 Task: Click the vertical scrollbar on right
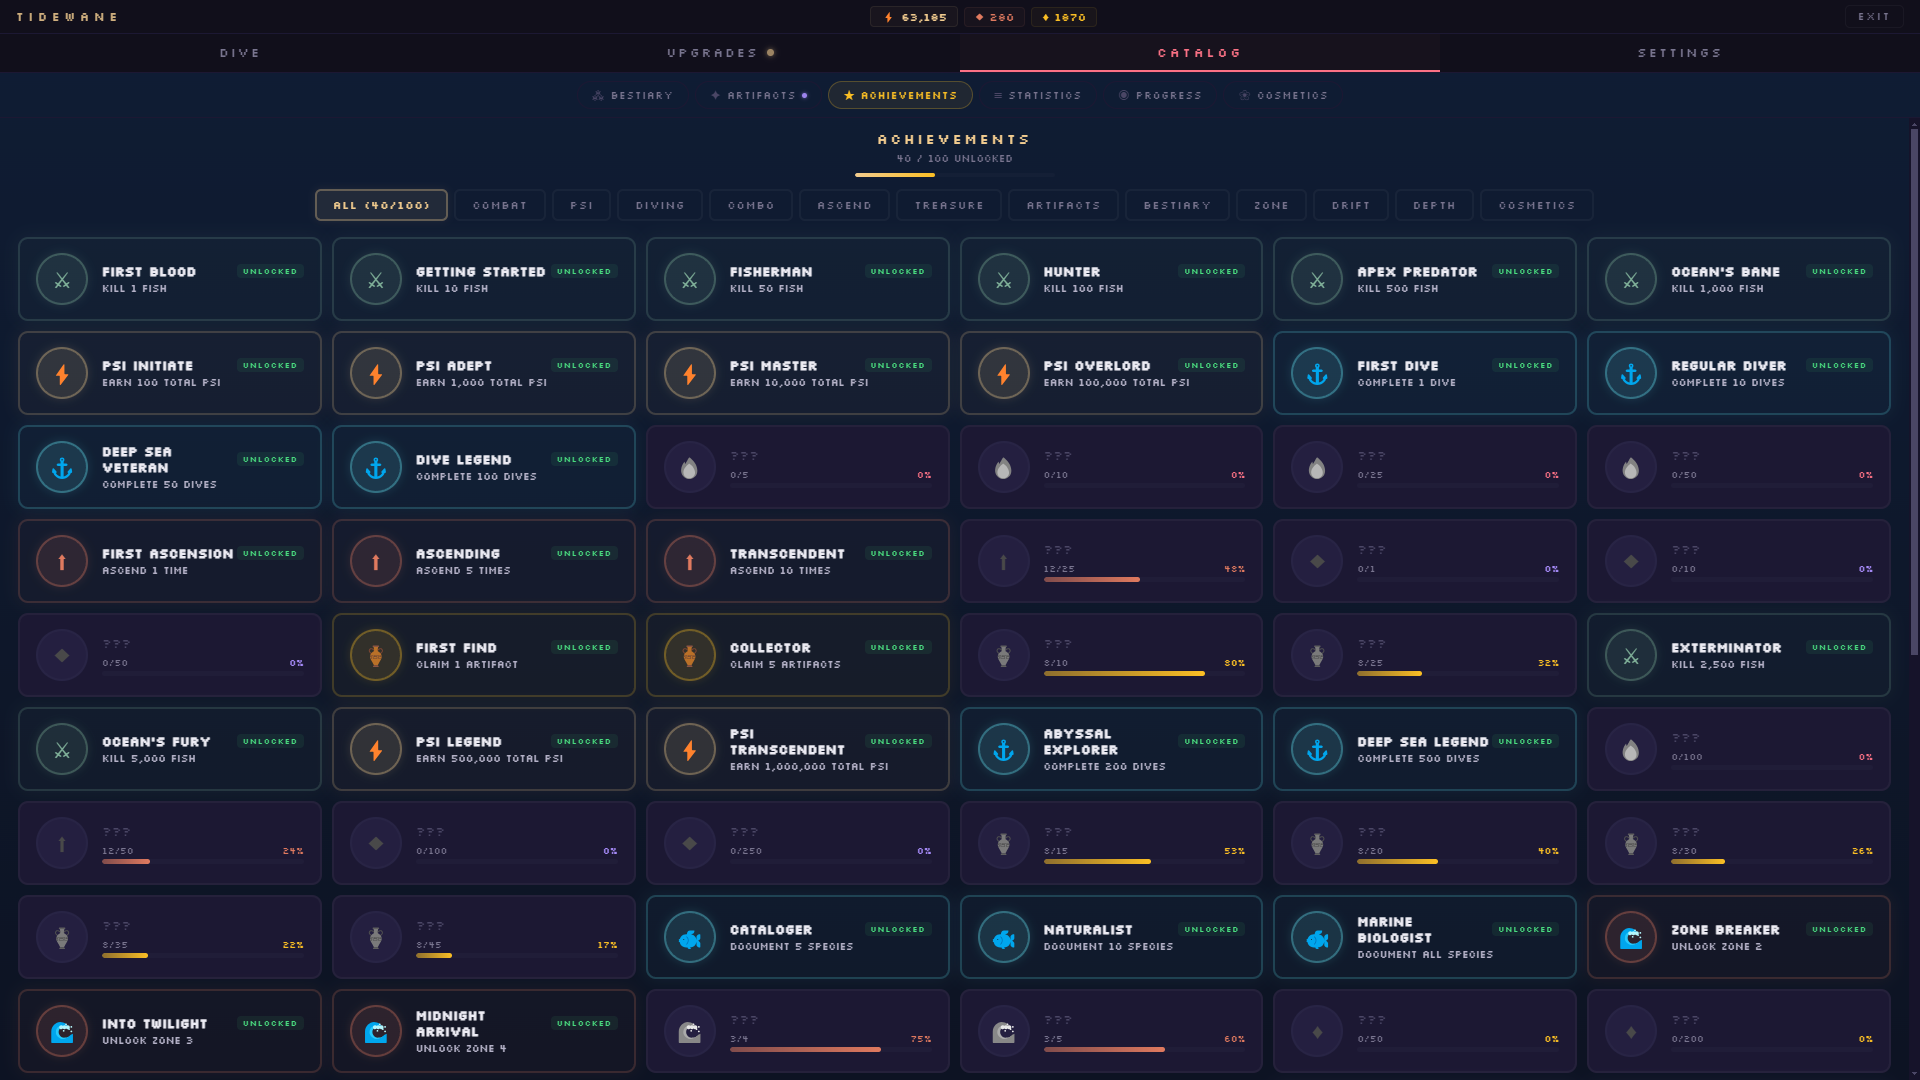pos(1914,390)
